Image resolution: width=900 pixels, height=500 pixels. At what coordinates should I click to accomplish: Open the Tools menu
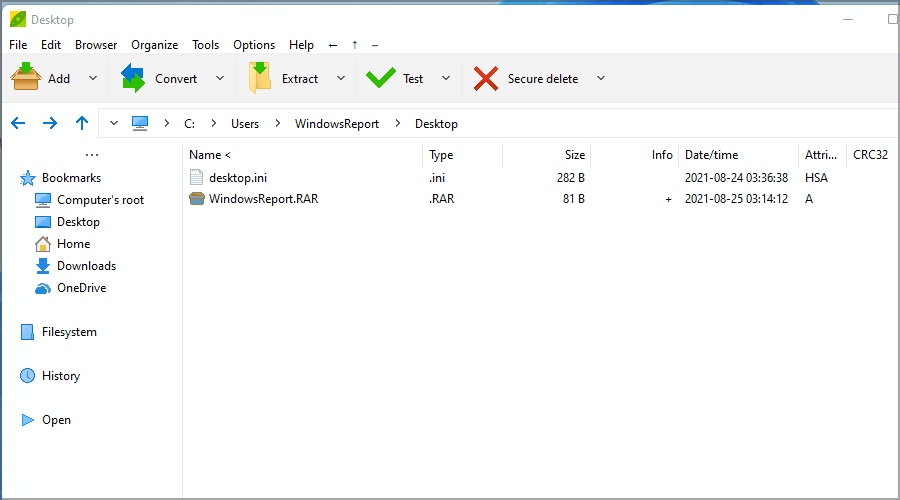pos(205,45)
